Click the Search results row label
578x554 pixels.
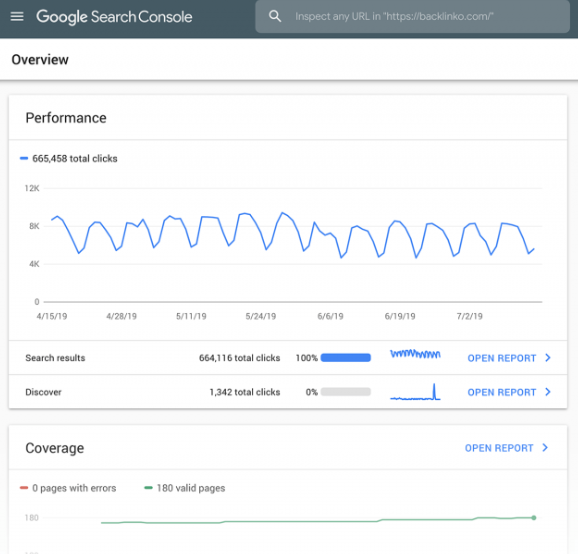click(x=55, y=358)
